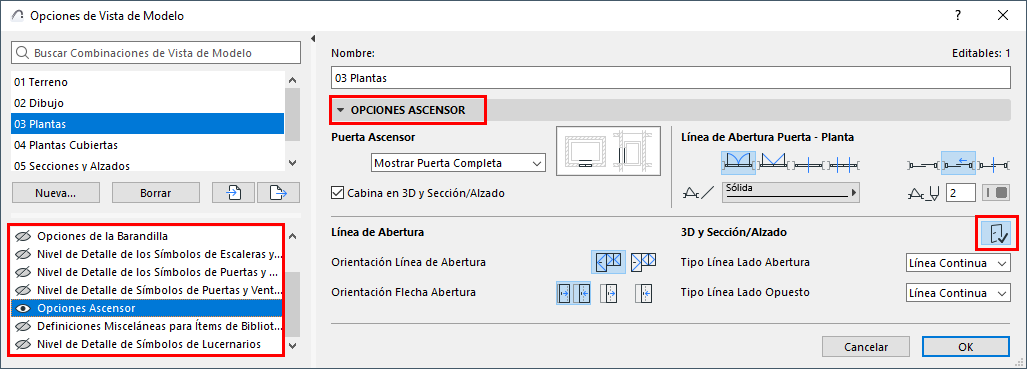Viewport: 1027px width, 369px height.
Task: Select second Orientación Línea de Abertura icon
Action: 643,262
